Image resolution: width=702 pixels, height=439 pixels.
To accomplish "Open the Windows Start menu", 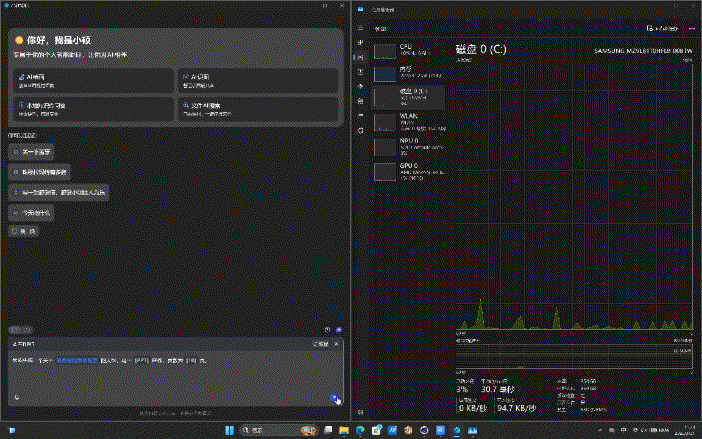I will [x=232, y=430].
